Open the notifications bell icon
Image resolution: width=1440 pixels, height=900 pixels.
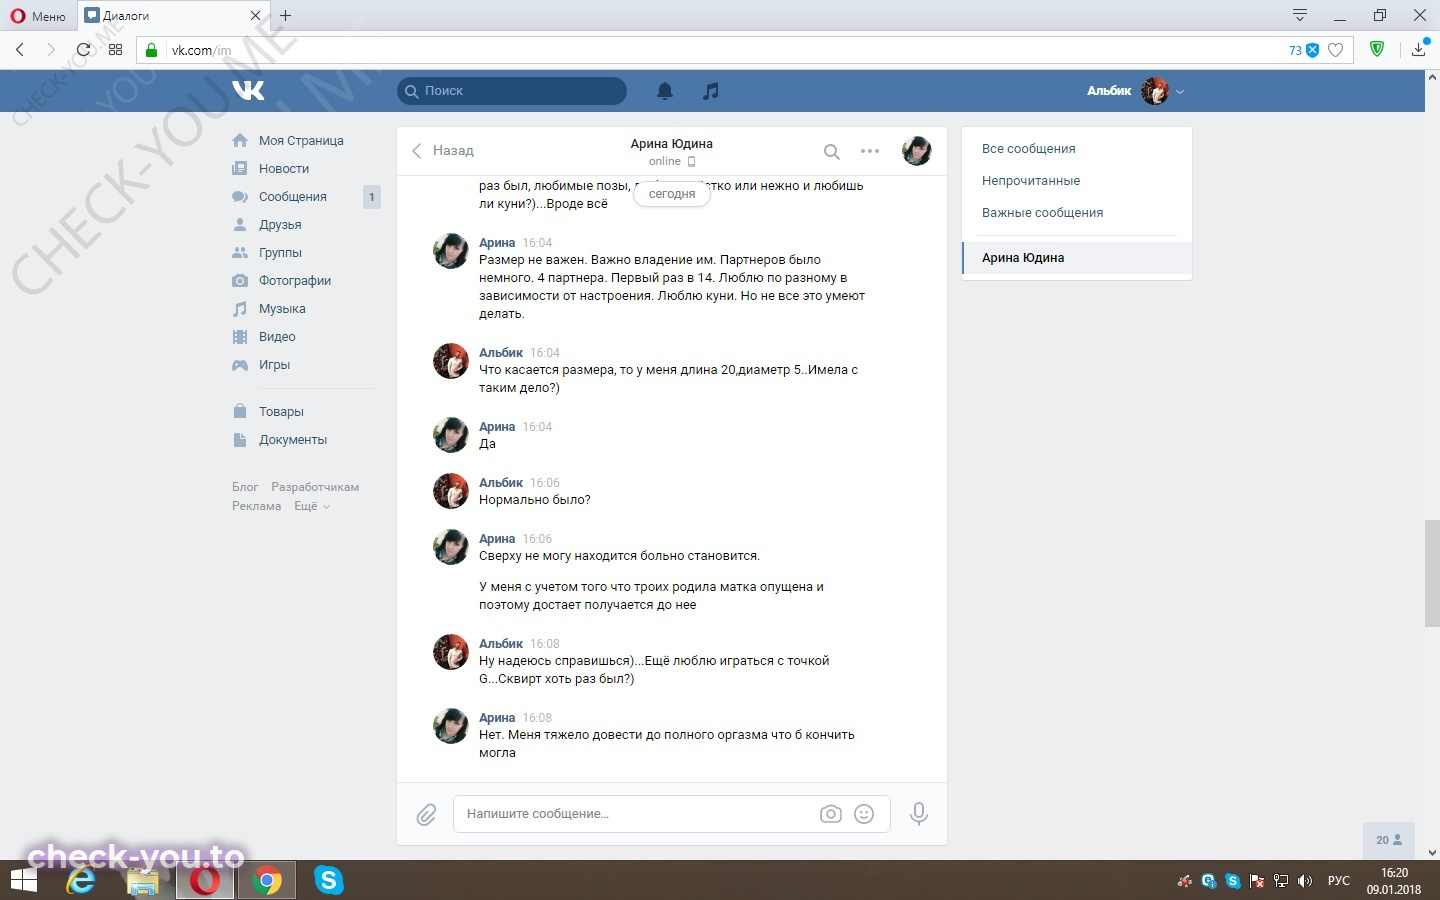[665, 91]
